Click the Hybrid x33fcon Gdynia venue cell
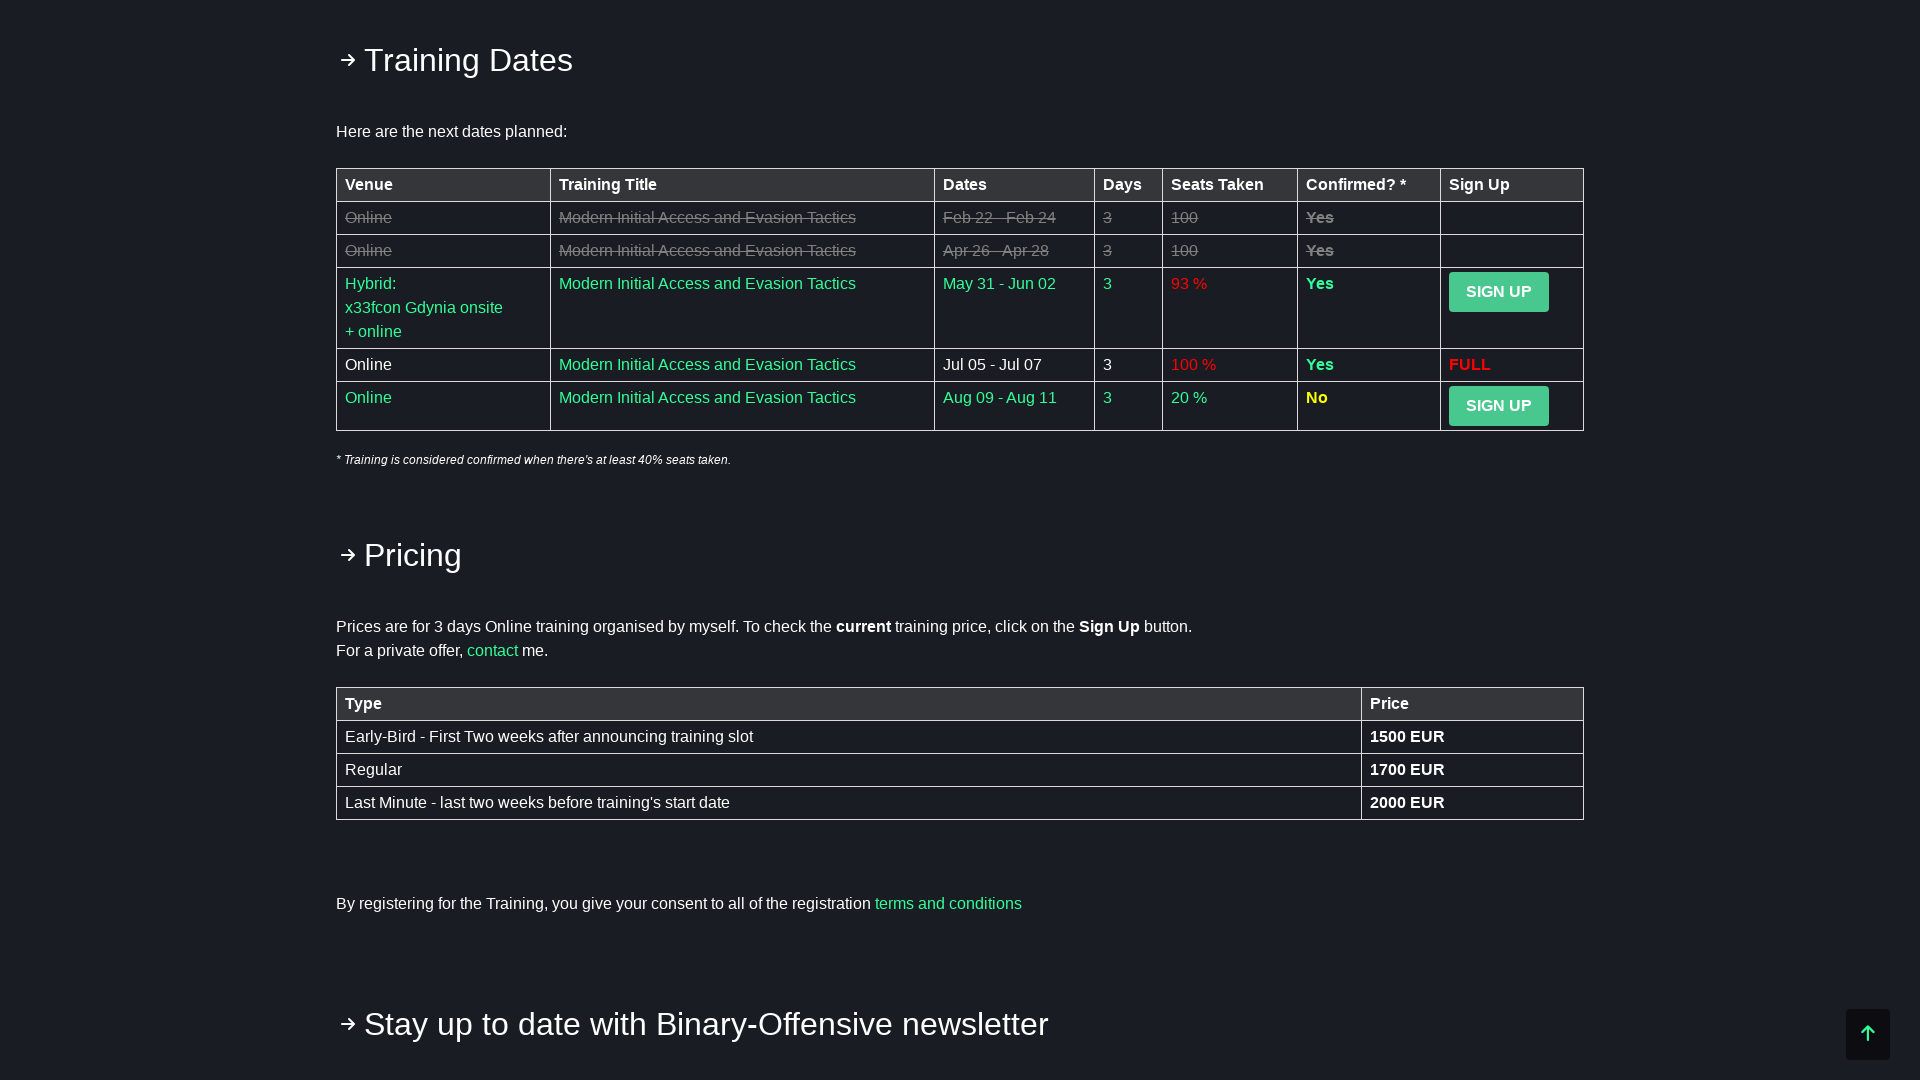The image size is (1920, 1080). point(443,308)
